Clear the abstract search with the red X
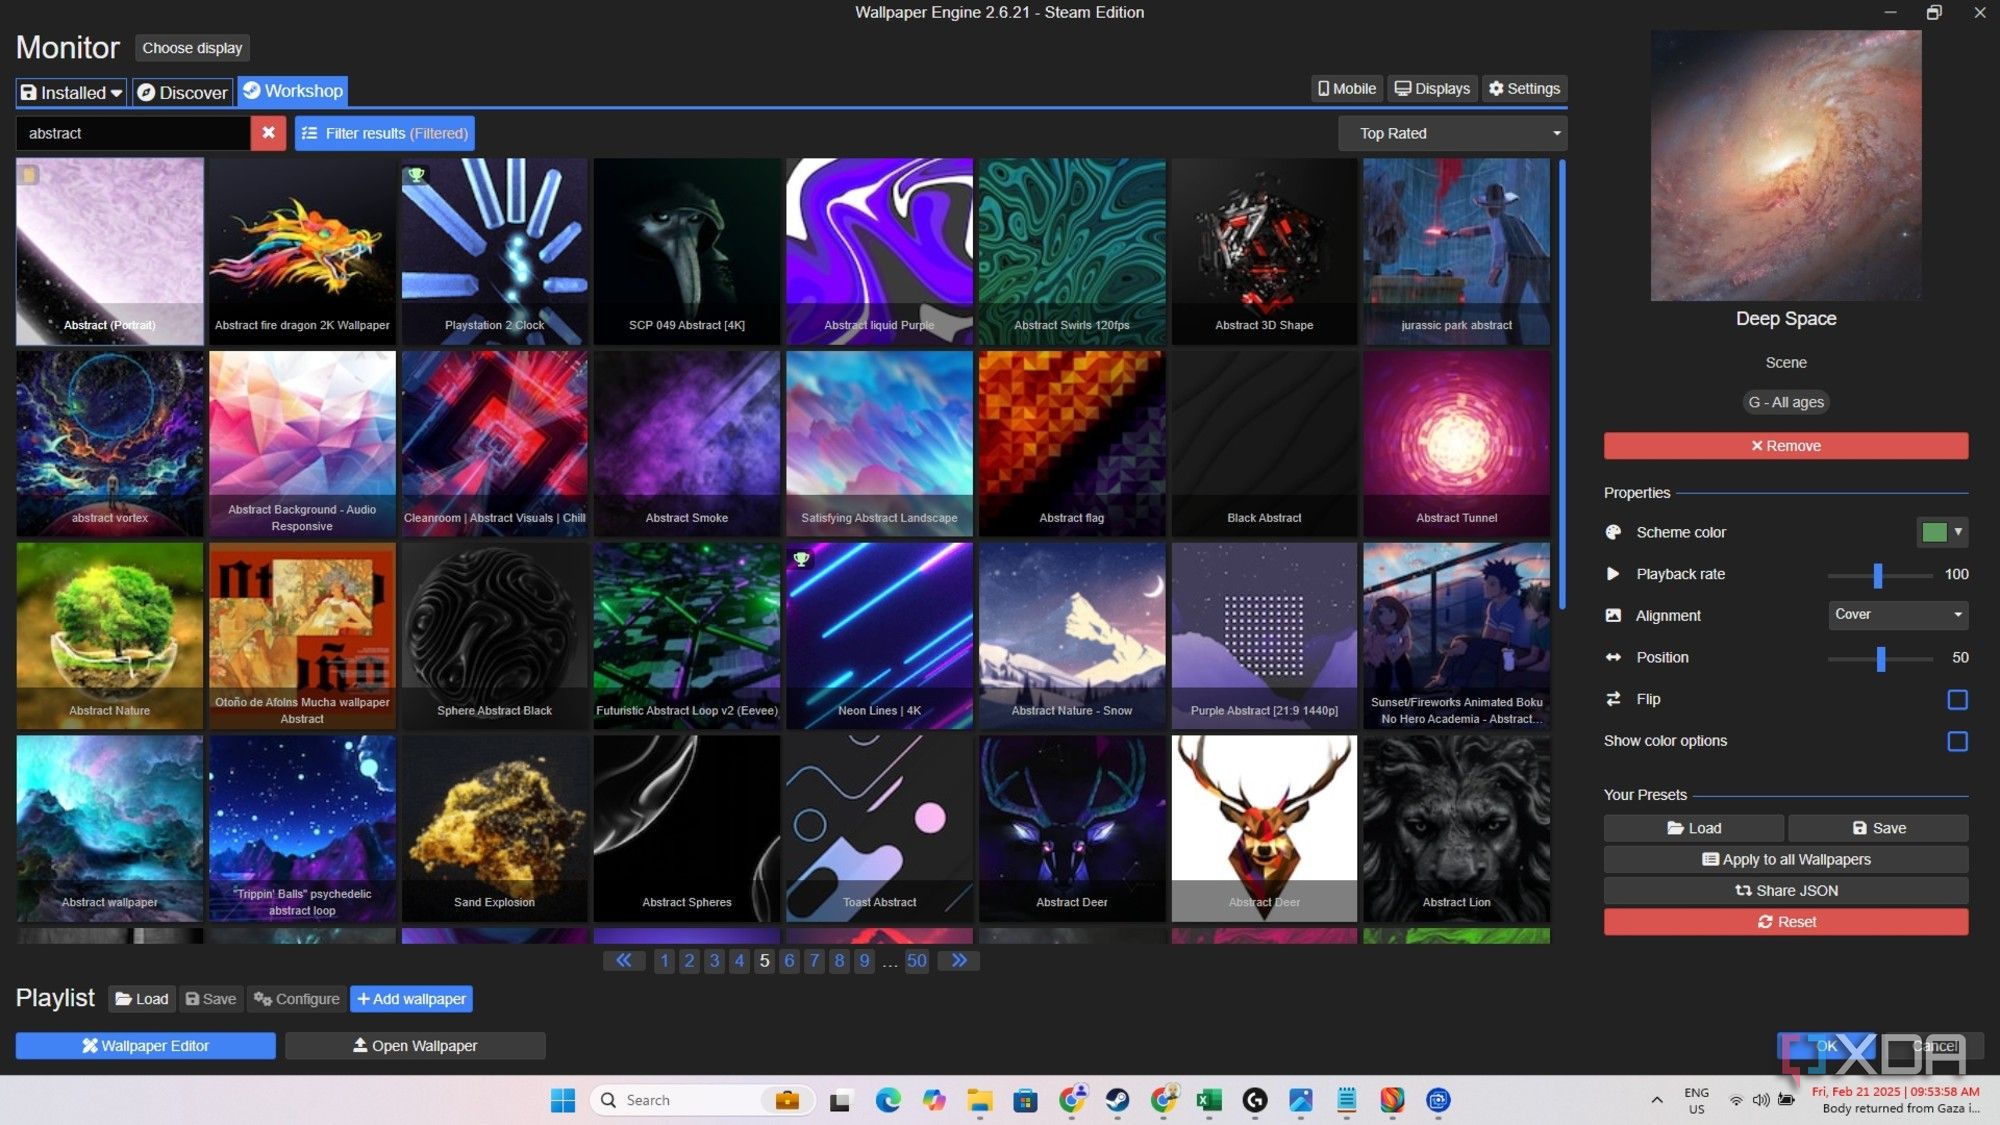 [x=268, y=132]
